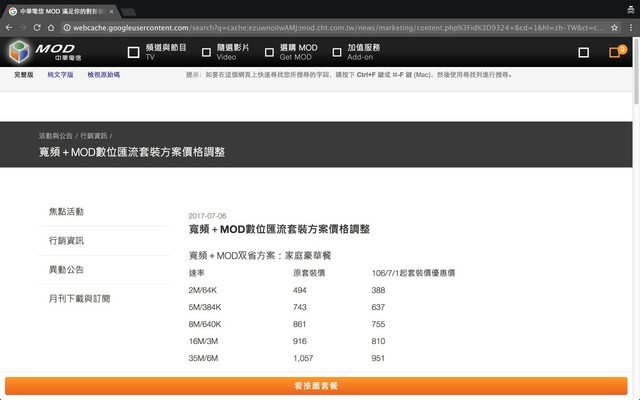This screenshot has height=400, width=640.
Task: Click the icon beside 選購 MOD
Action: click(x=269, y=52)
